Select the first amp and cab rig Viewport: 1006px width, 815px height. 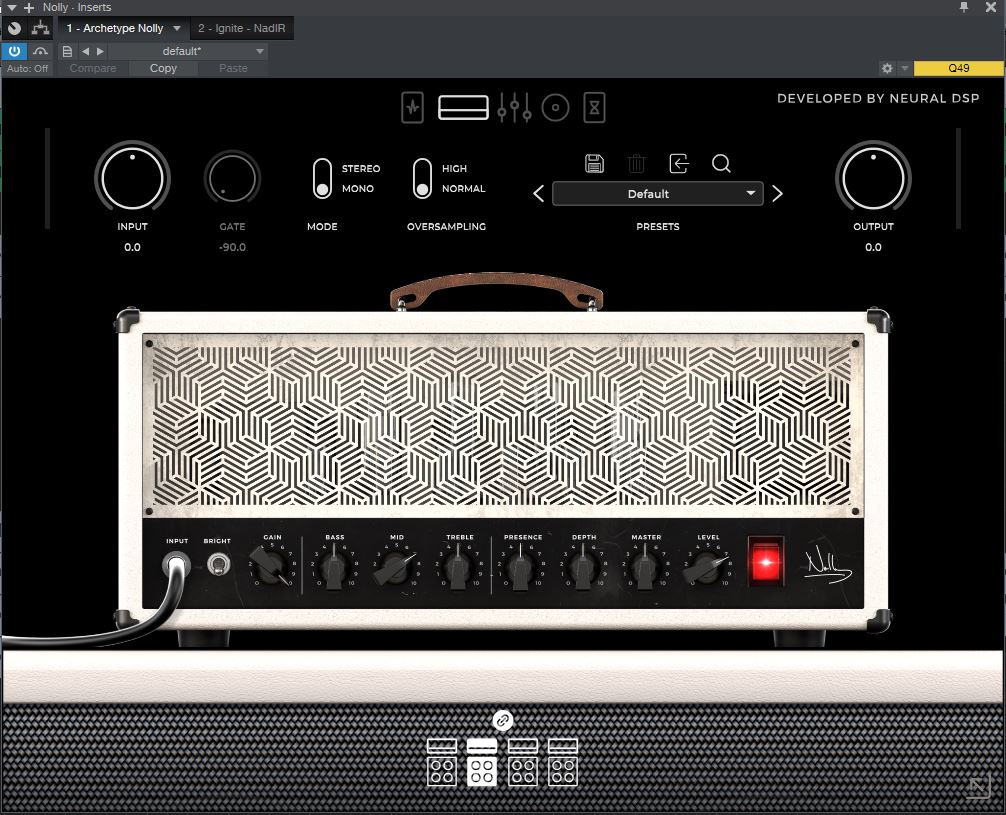[442, 762]
